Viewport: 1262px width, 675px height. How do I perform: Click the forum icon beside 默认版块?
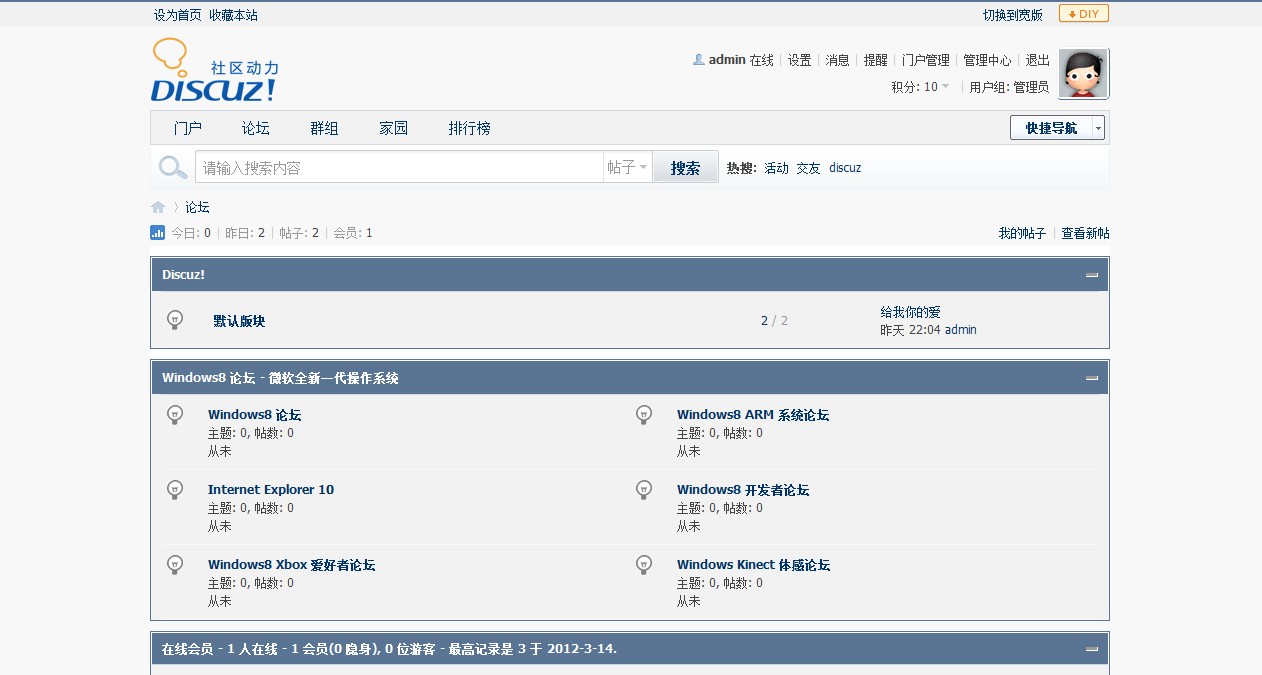click(175, 320)
